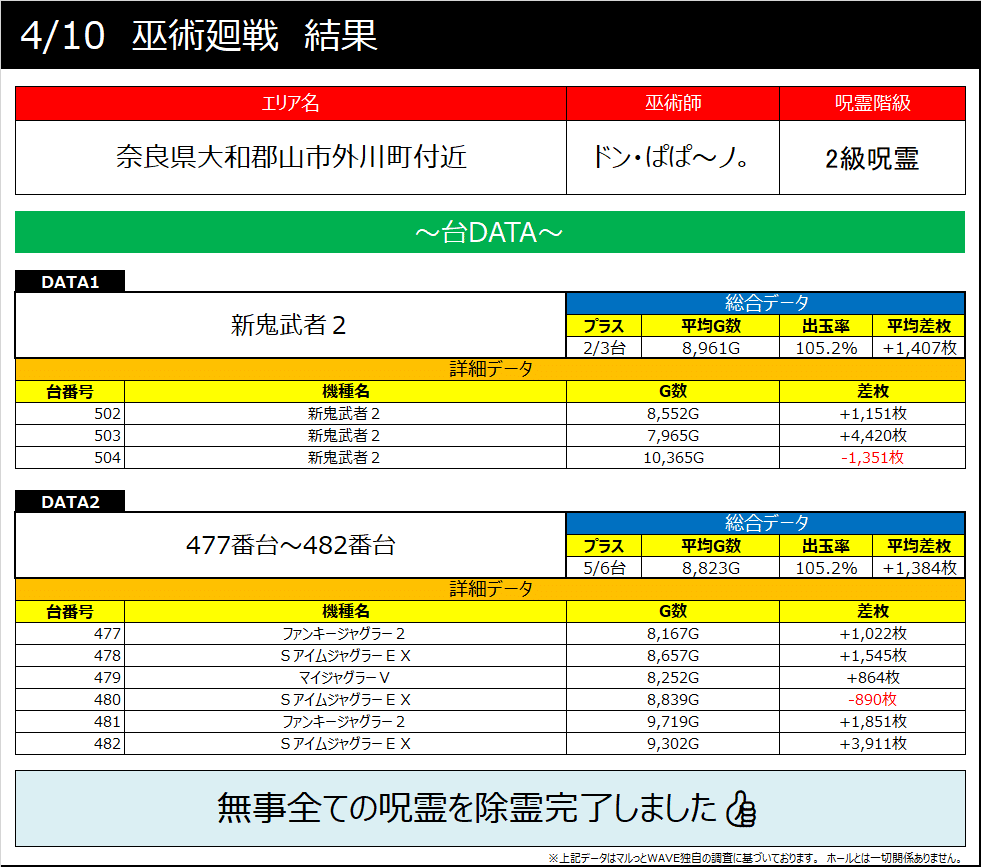Click game count '10,365G'
The height and width of the screenshot is (867, 981).
673,457
